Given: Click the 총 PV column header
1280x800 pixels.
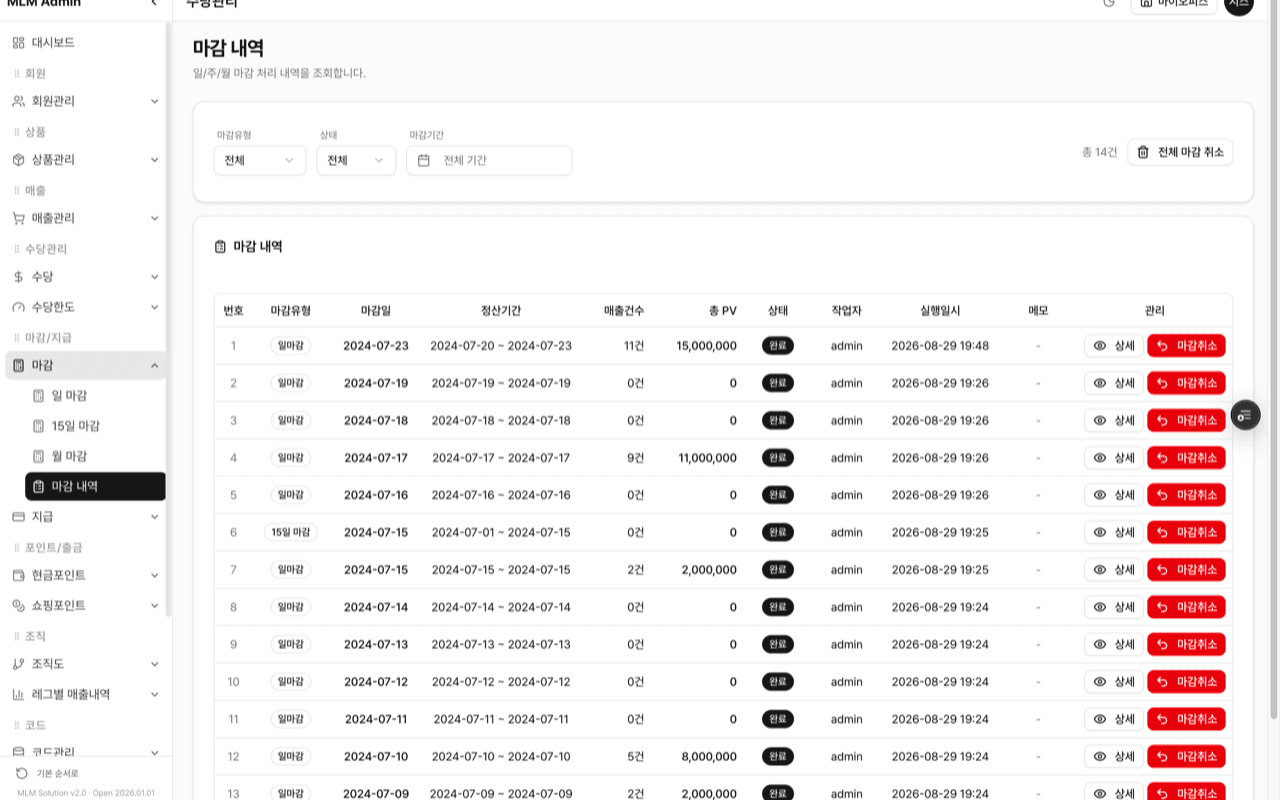Looking at the screenshot, I should (722, 311).
